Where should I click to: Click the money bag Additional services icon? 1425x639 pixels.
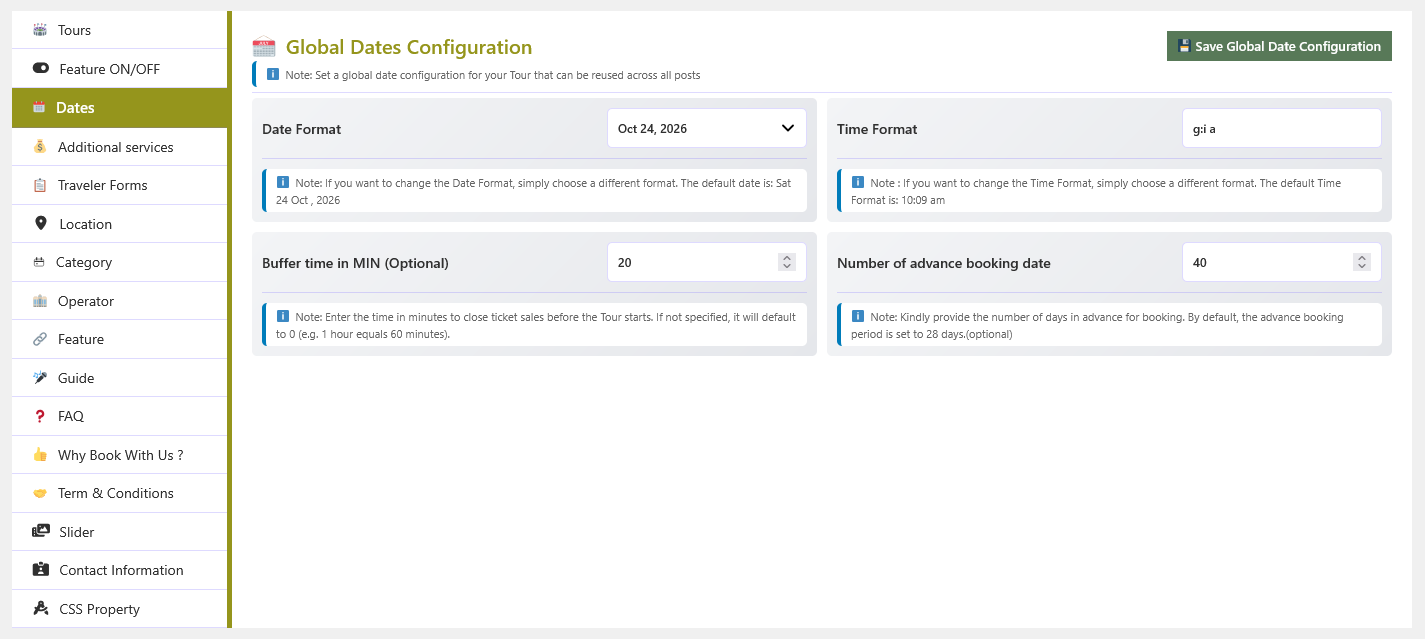pos(40,146)
